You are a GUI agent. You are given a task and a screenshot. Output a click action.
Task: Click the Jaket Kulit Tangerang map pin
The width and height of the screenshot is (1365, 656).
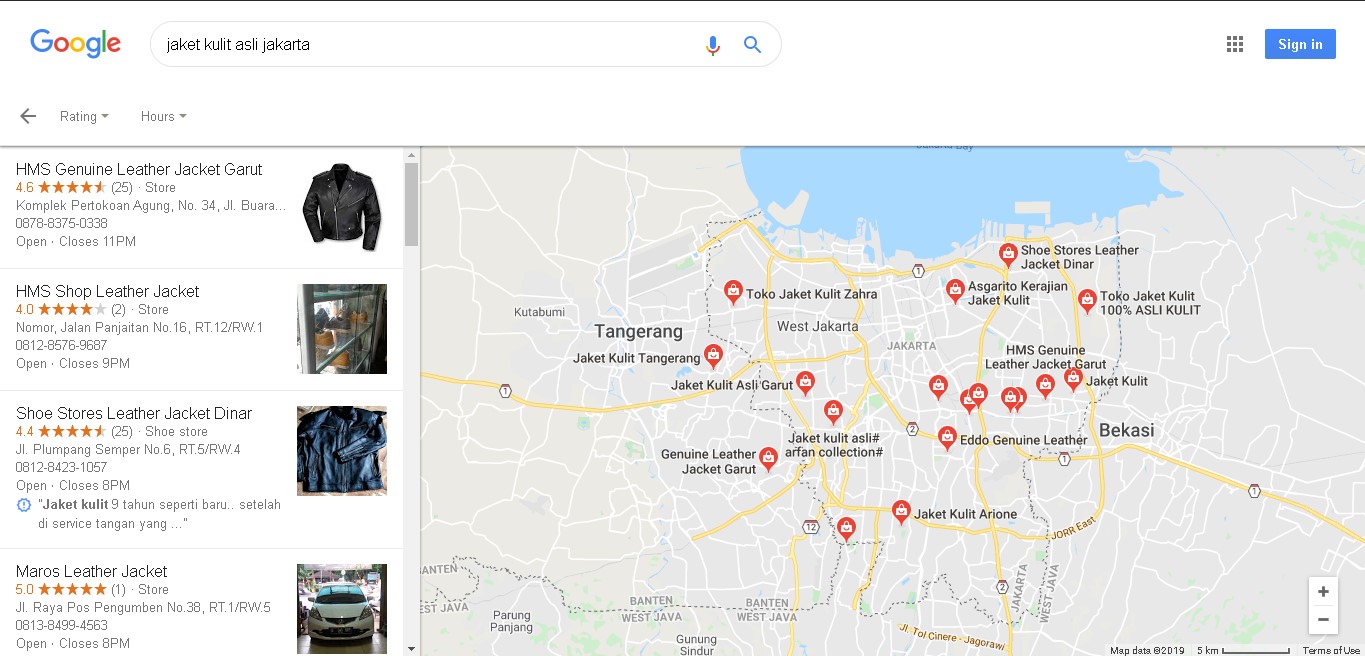click(713, 355)
